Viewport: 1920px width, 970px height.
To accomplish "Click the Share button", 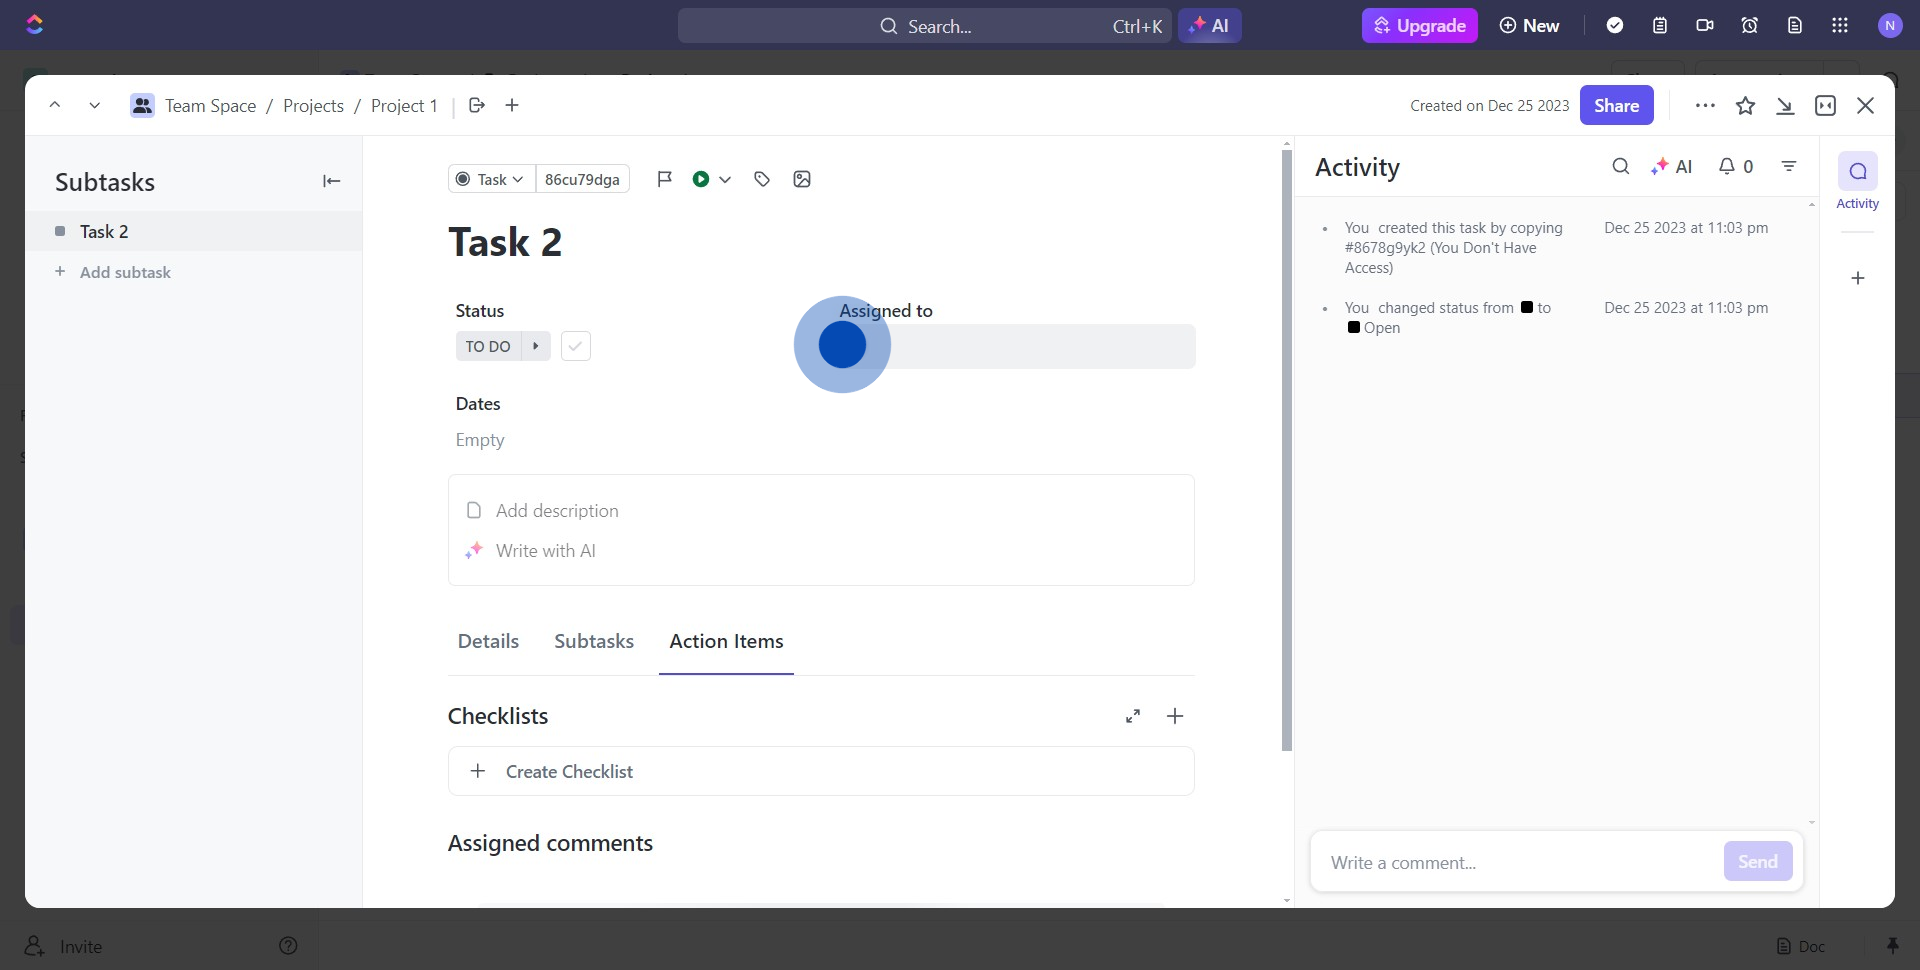I will tap(1616, 106).
